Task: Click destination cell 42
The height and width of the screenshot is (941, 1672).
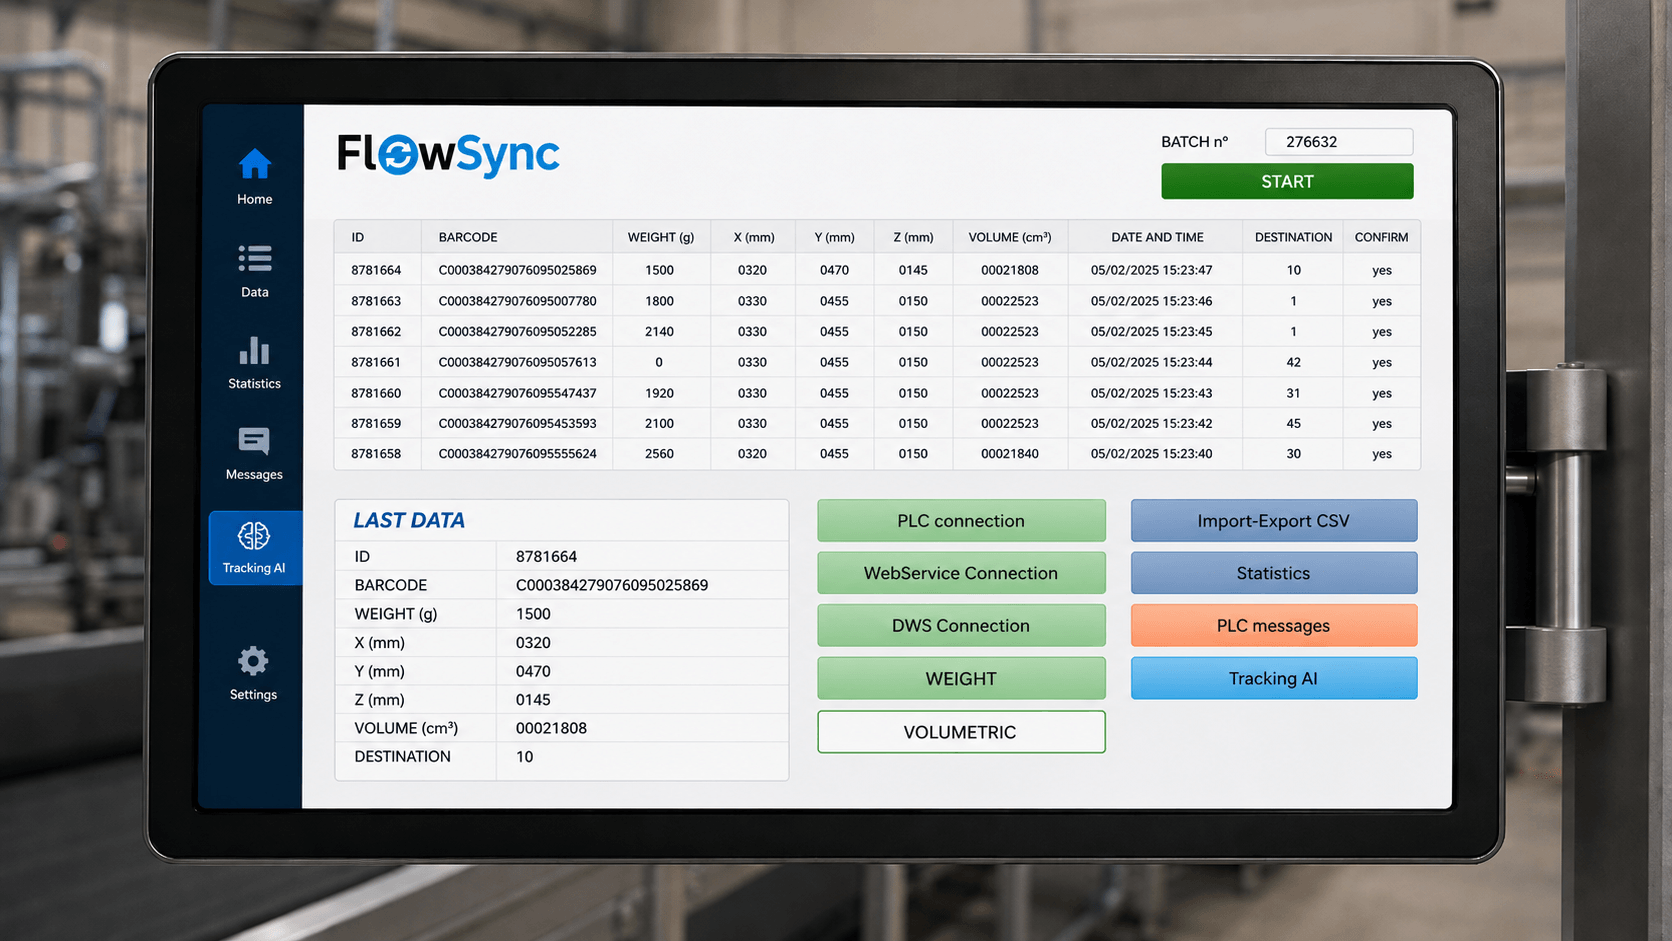Action: (x=1294, y=362)
